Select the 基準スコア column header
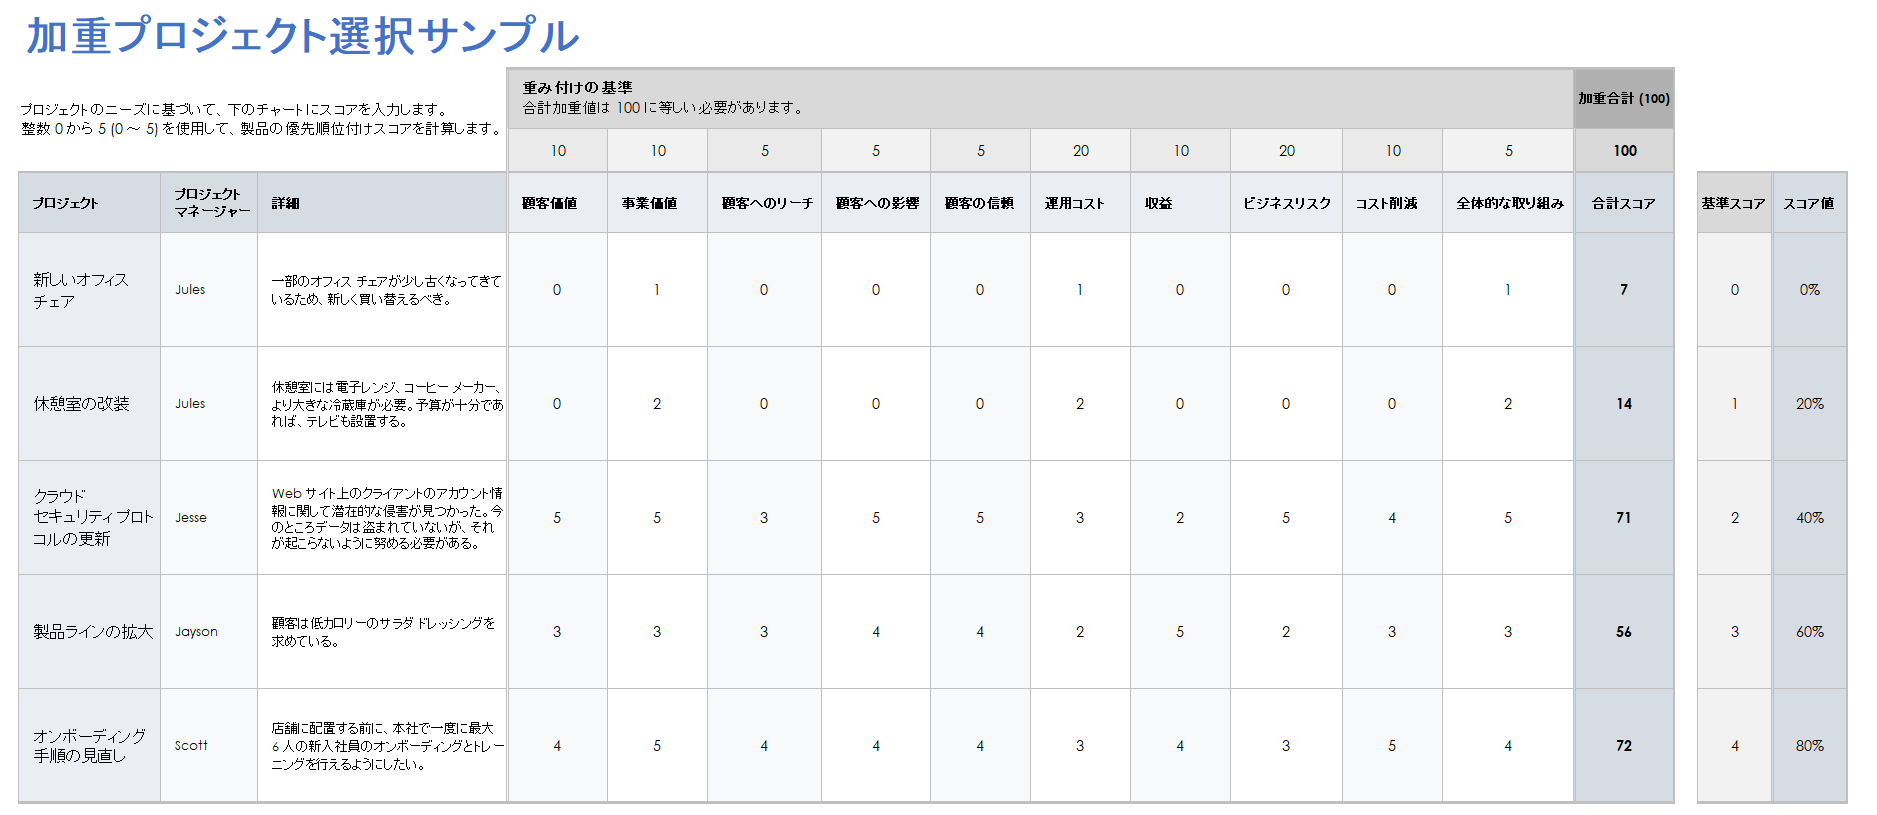The image size is (1877, 815). pos(1734,203)
